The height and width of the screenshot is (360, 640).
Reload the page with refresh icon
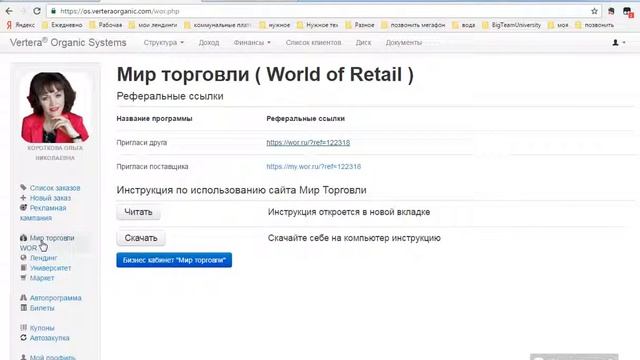tap(37, 11)
